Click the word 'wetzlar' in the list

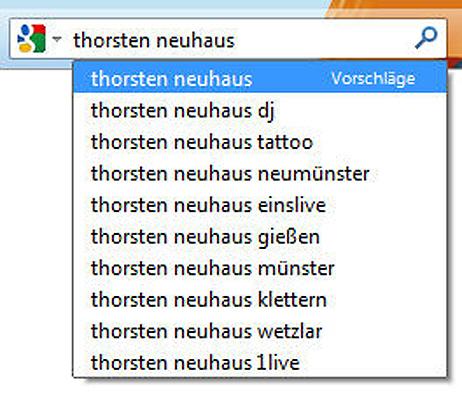(290, 331)
